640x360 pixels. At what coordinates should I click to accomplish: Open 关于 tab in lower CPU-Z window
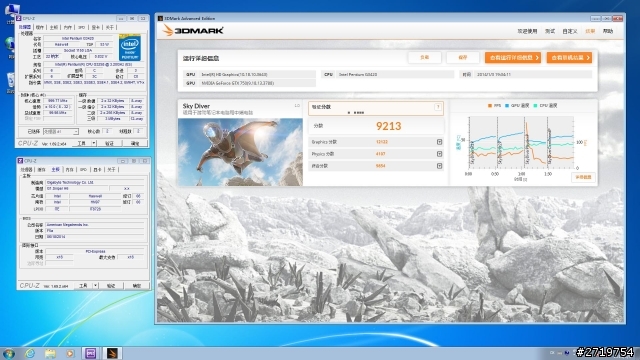(111, 170)
